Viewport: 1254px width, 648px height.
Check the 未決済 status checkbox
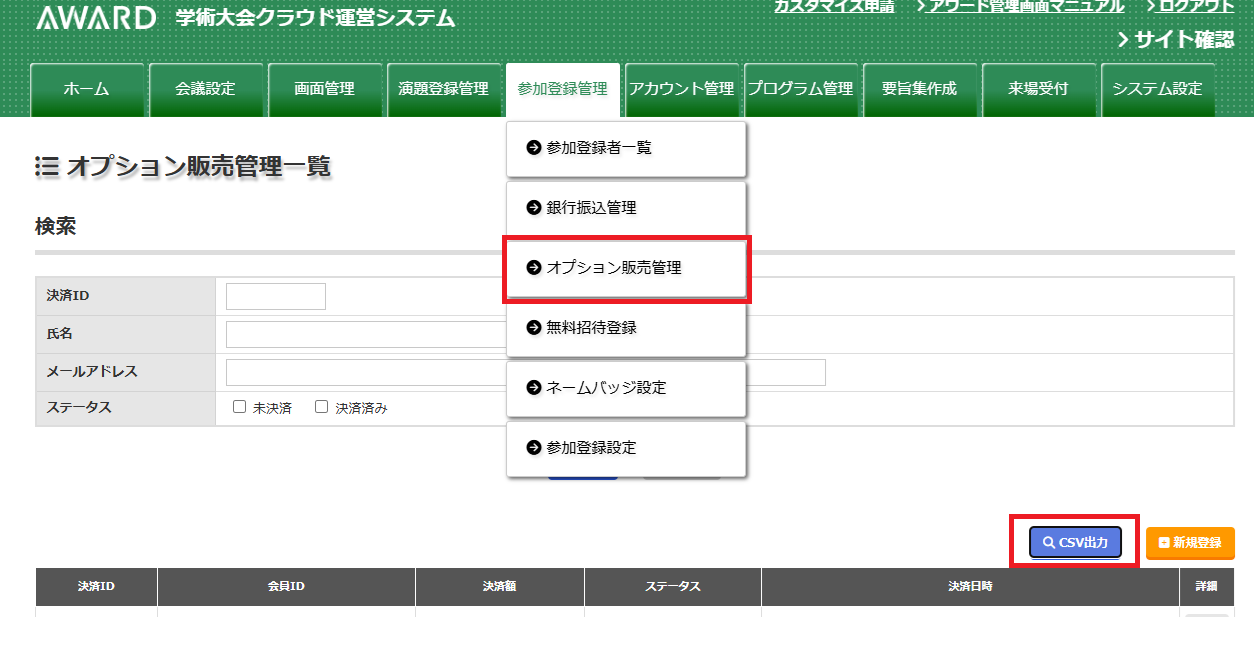coord(240,407)
